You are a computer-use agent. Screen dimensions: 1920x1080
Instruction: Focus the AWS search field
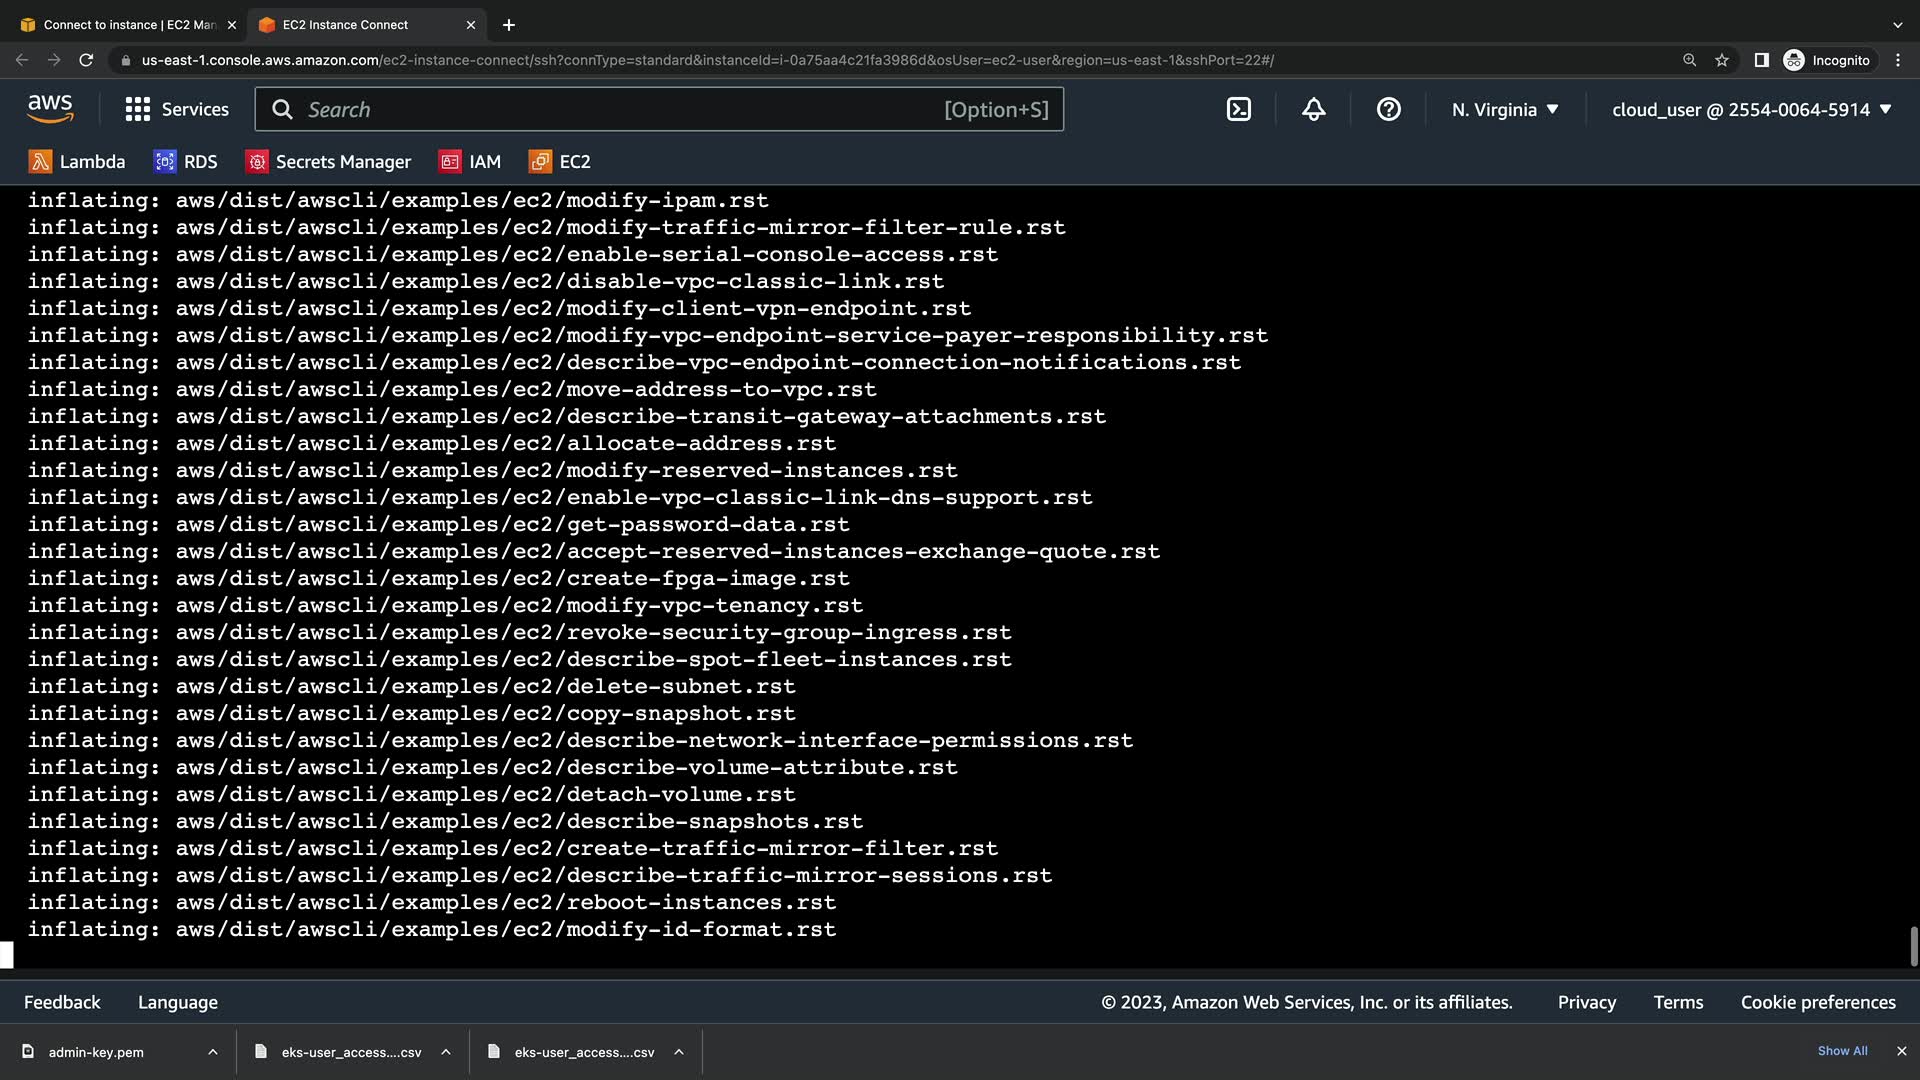620,109
